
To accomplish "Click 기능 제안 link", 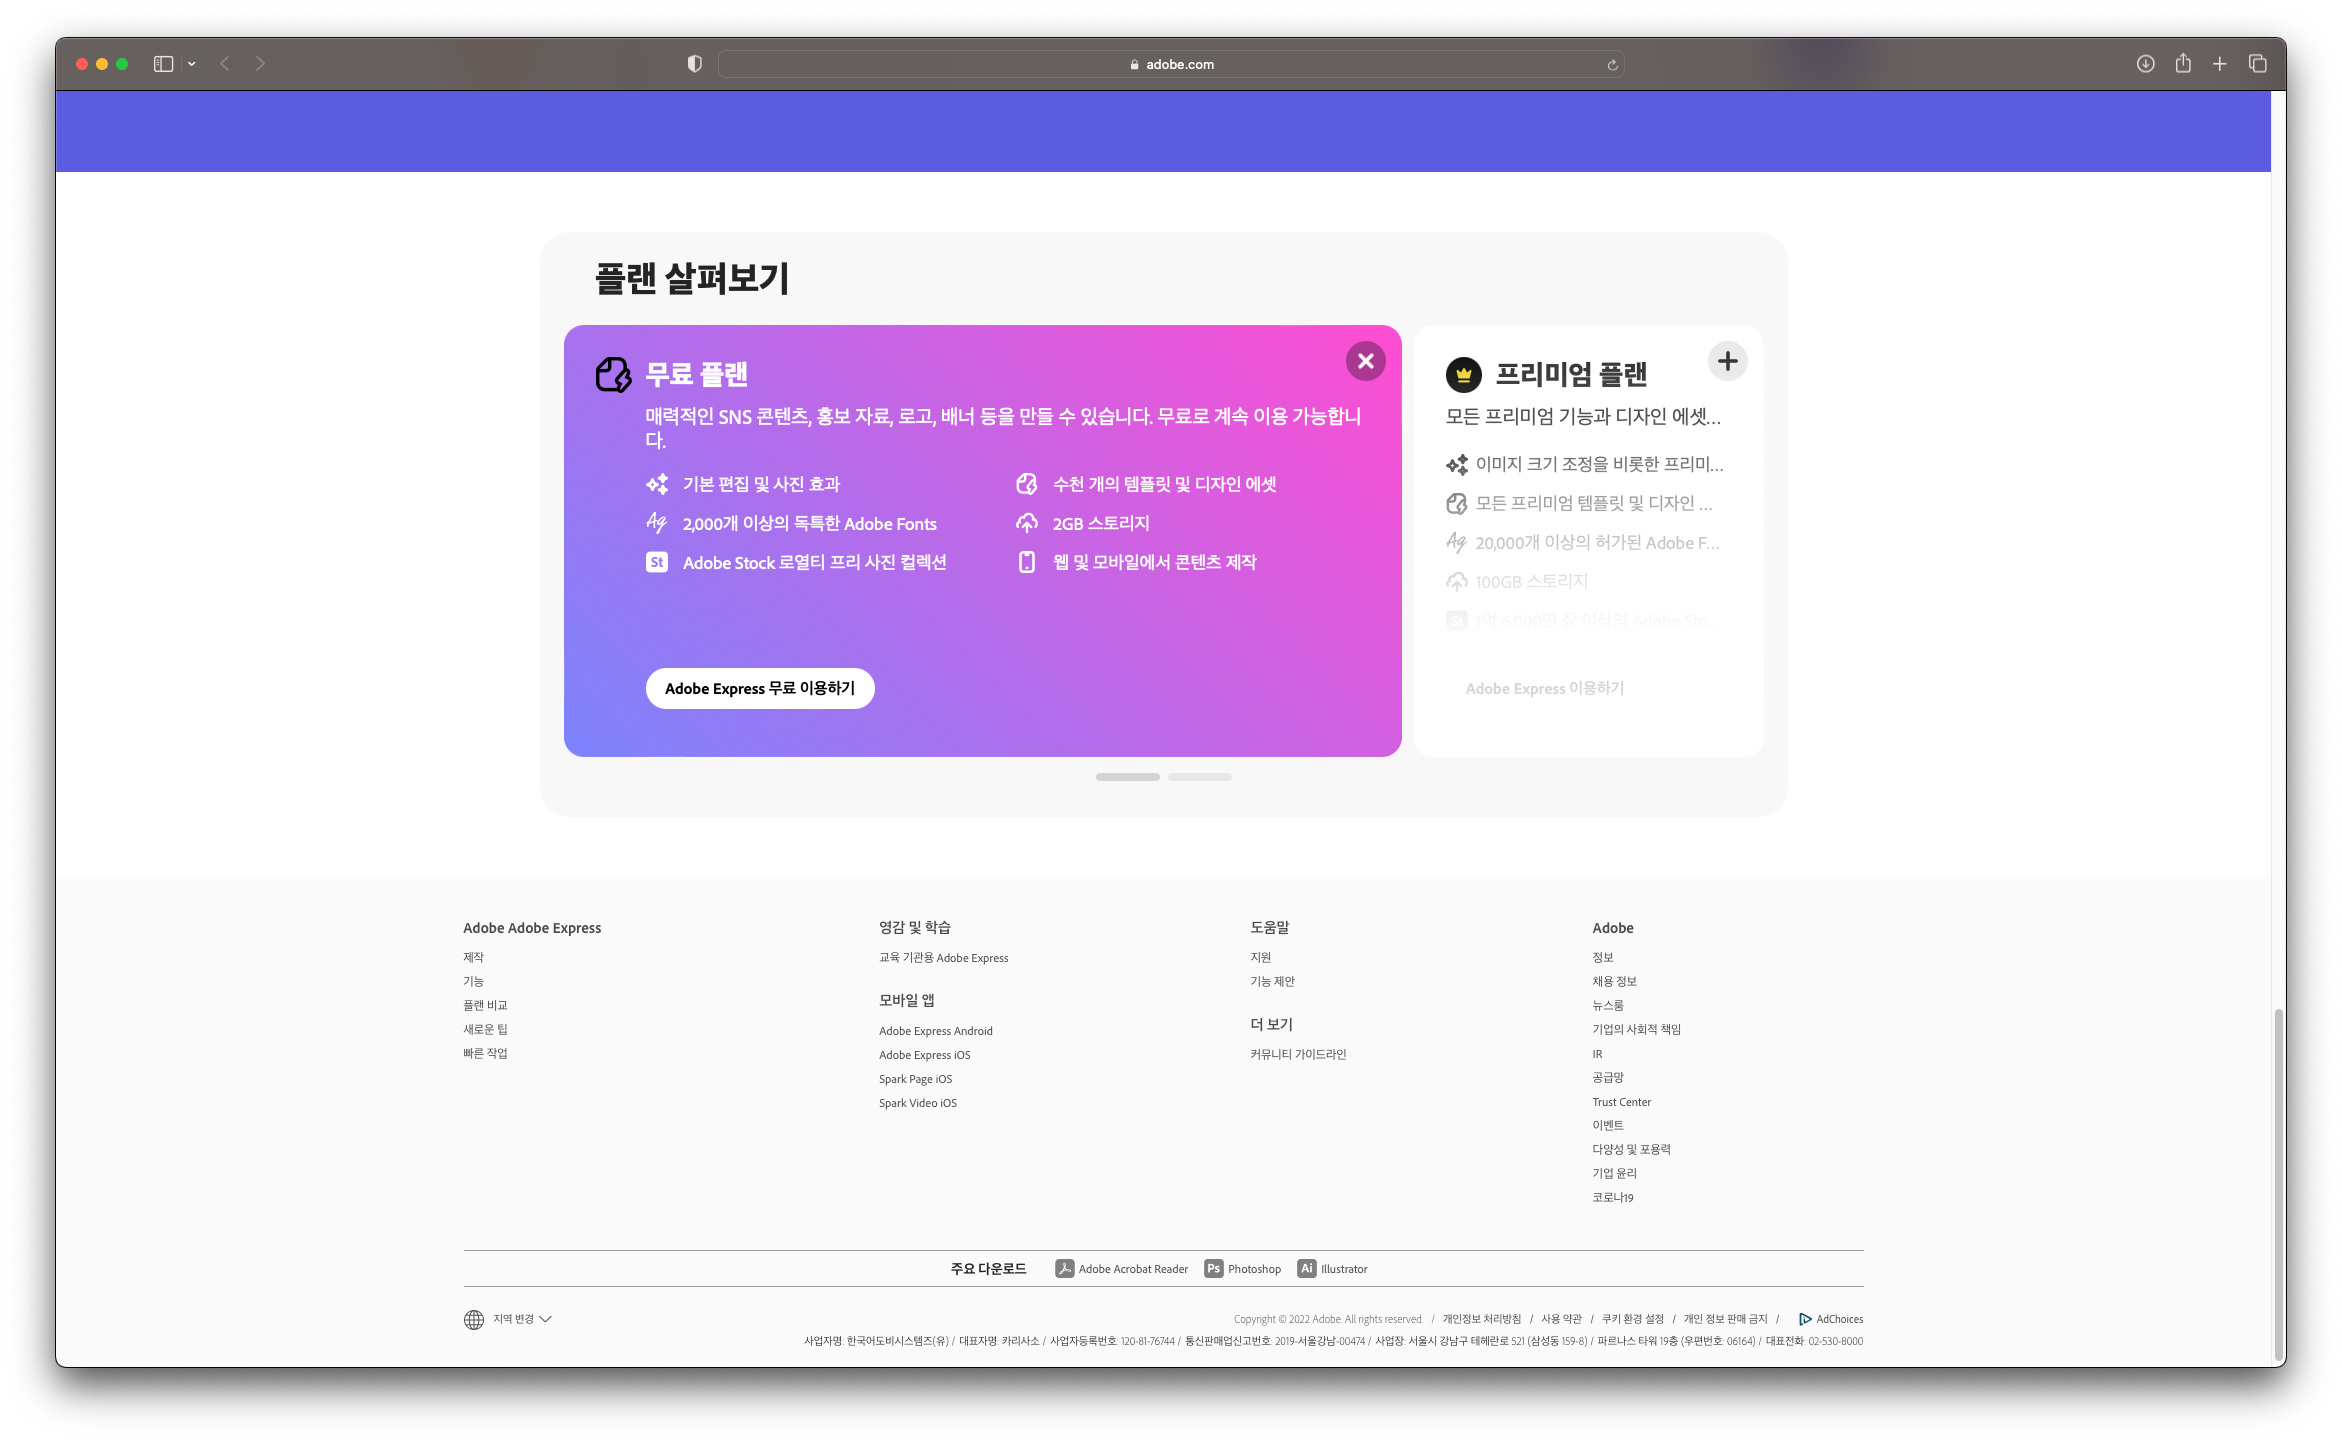I will 1272,982.
